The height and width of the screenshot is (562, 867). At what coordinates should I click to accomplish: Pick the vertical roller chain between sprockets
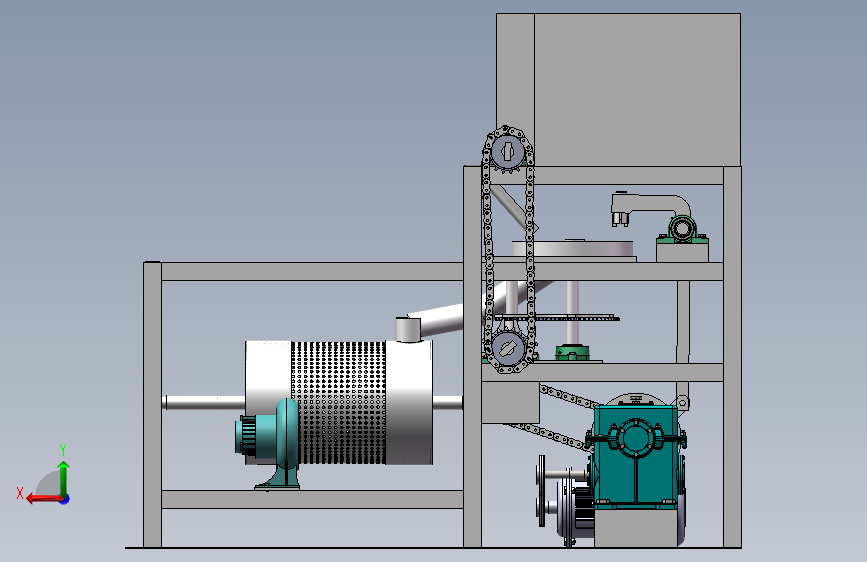point(509,250)
